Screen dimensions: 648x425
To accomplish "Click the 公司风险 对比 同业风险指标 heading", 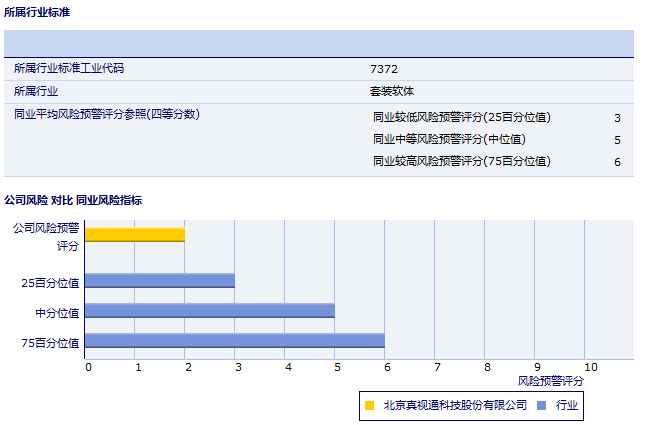I will pyautogui.click(x=73, y=200).
